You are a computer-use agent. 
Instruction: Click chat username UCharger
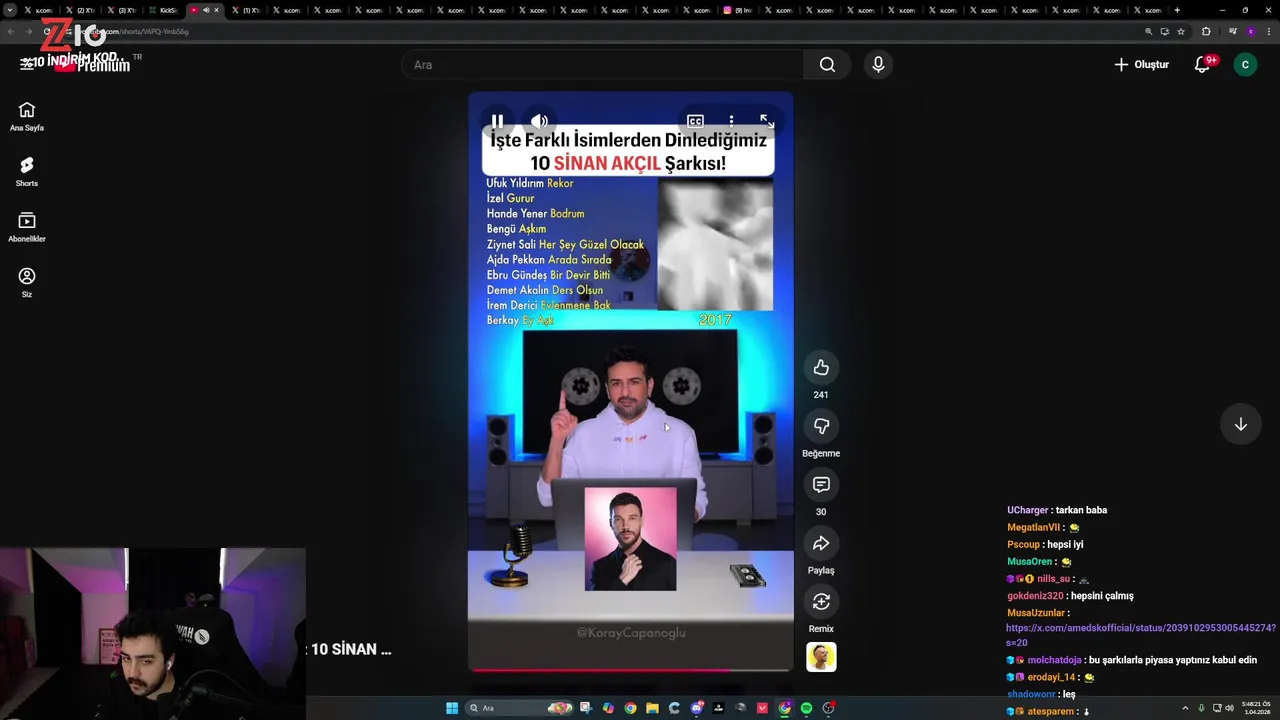pyautogui.click(x=1027, y=510)
